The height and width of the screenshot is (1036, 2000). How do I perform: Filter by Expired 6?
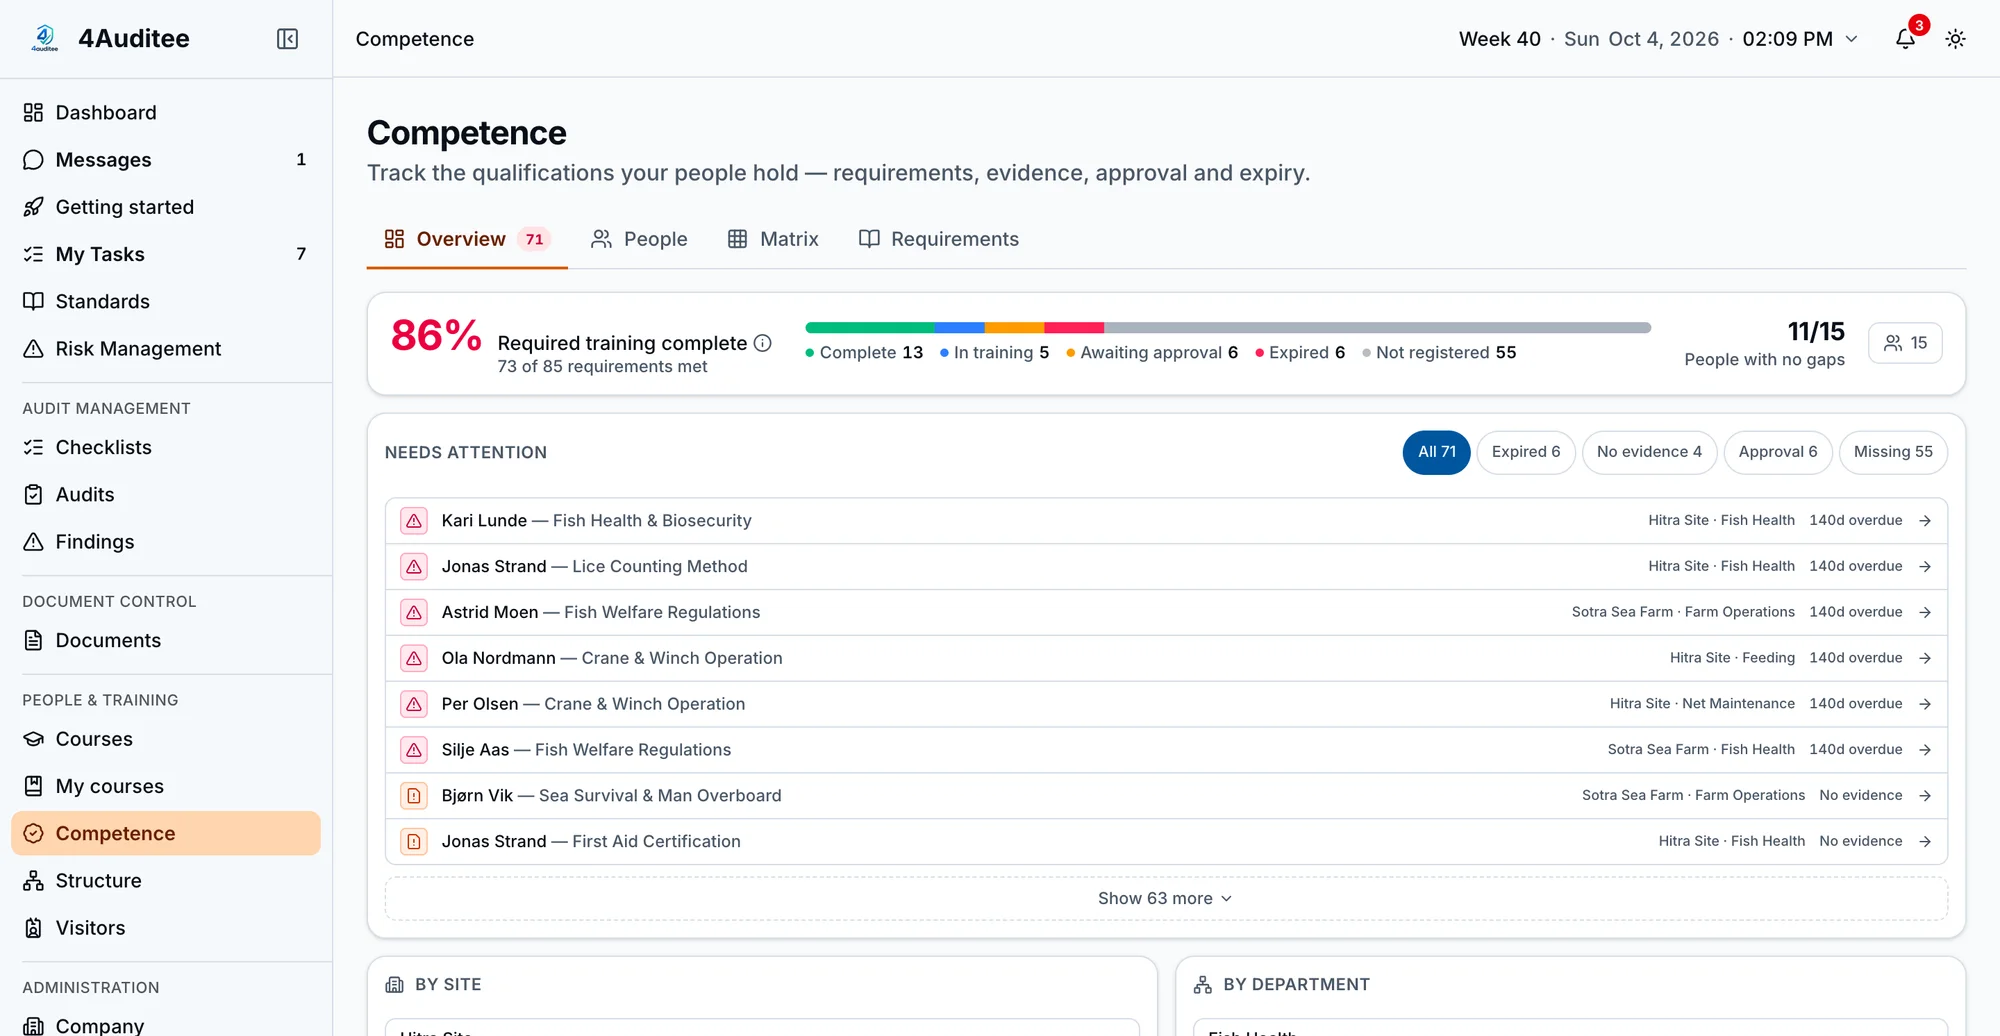pyautogui.click(x=1526, y=452)
